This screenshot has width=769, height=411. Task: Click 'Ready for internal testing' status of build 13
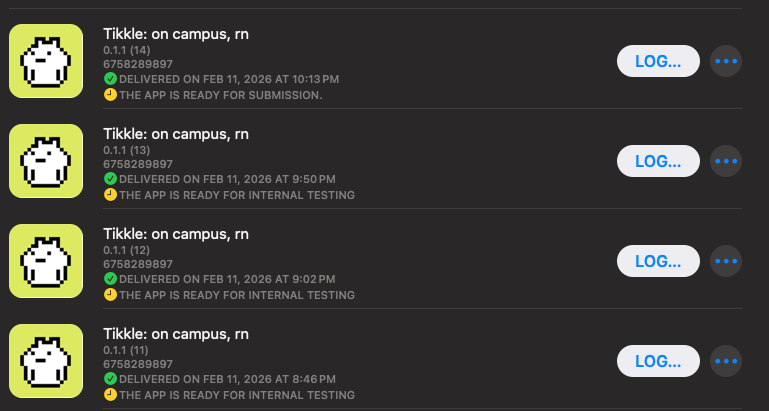point(237,195)
